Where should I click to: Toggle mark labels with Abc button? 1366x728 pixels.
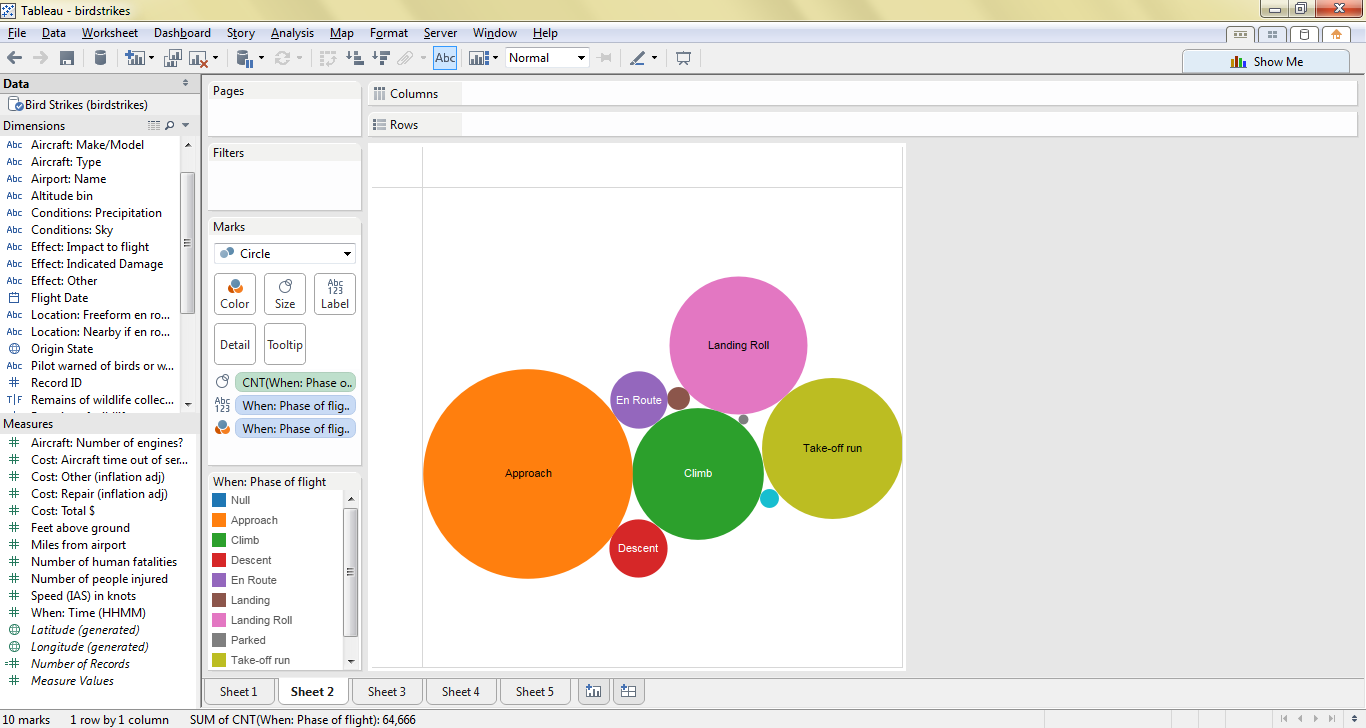click(x=445, y=58)
